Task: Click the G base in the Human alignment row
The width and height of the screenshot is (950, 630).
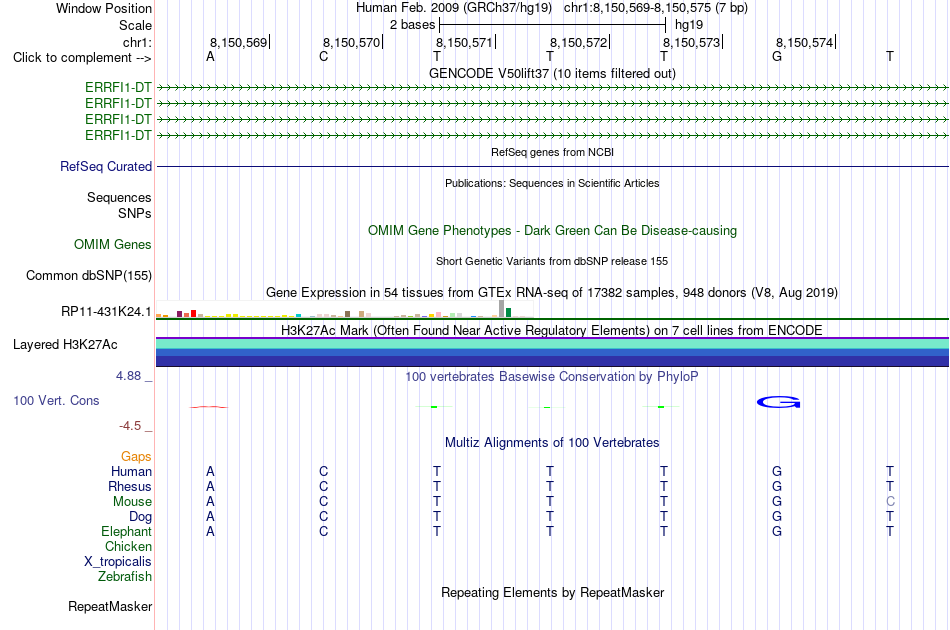Action: pos(777,471)
